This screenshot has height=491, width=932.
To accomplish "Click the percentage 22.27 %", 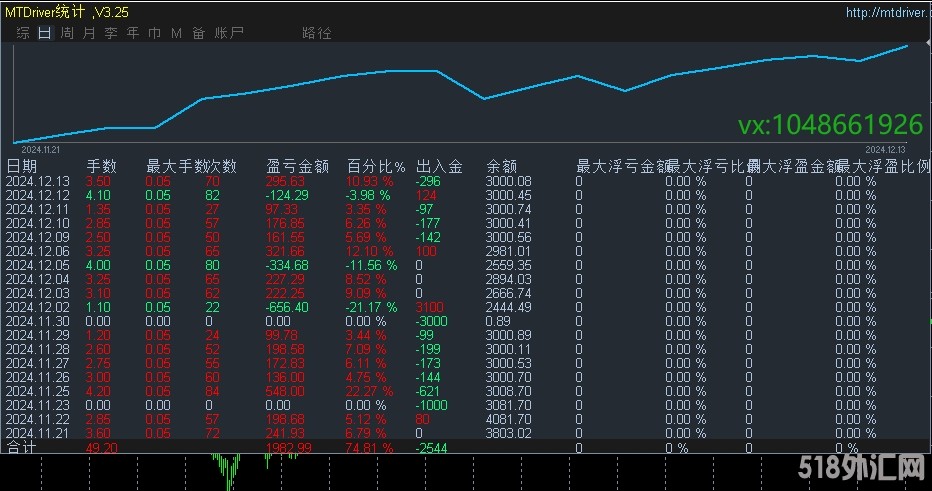I will tap(369, 391).
